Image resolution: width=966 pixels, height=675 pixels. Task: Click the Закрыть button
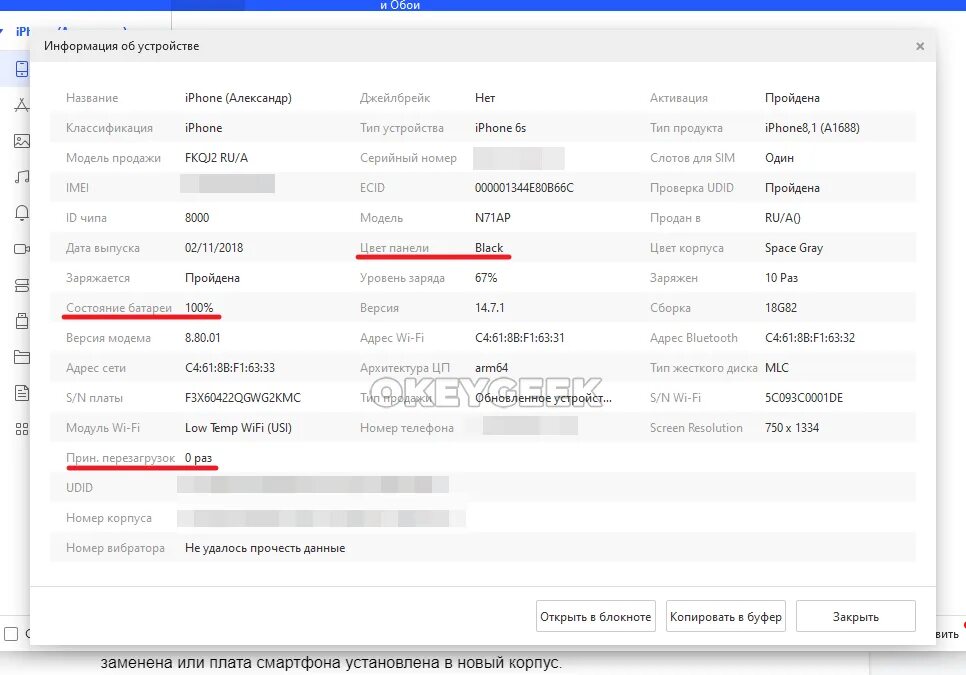856,616
